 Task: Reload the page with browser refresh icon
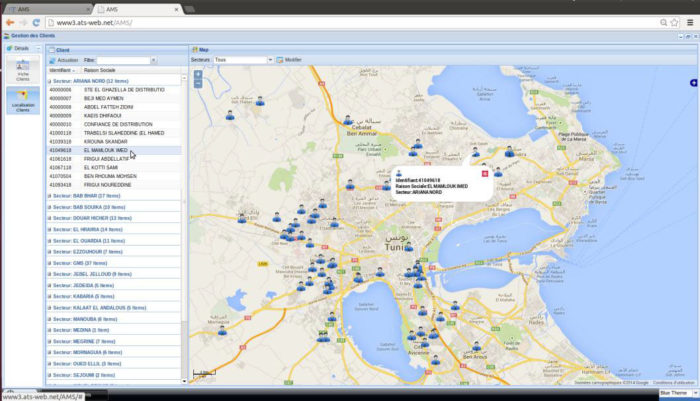[x=36, y=20]
